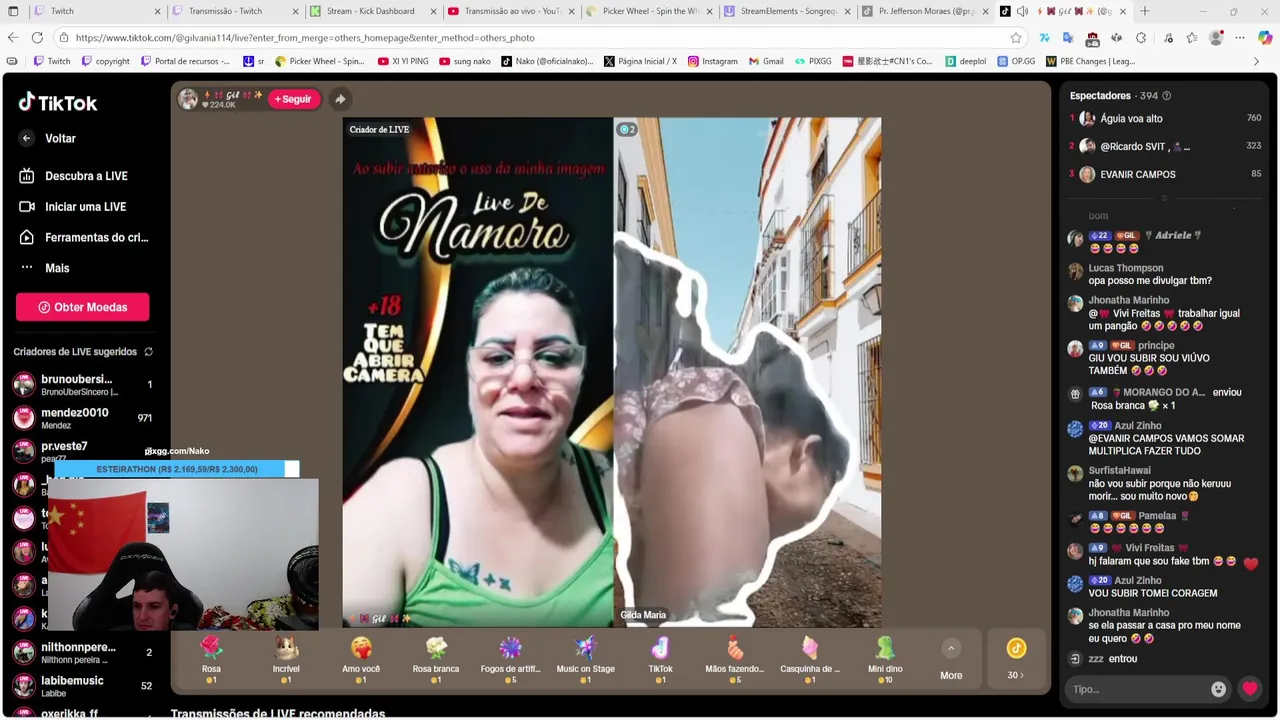1280x720 pixels.
Task: Refresh suggested LIVE creators list
Action: tap(149, 352)
